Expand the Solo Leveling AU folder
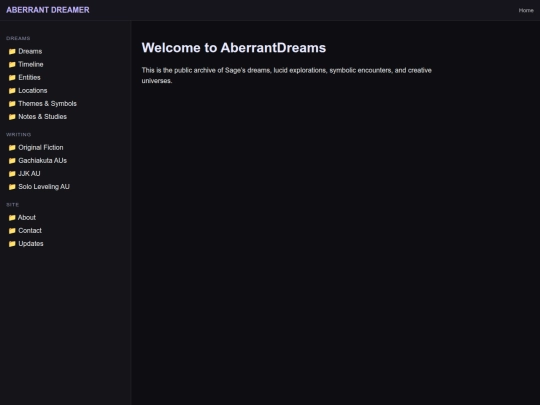 (44, 187)
